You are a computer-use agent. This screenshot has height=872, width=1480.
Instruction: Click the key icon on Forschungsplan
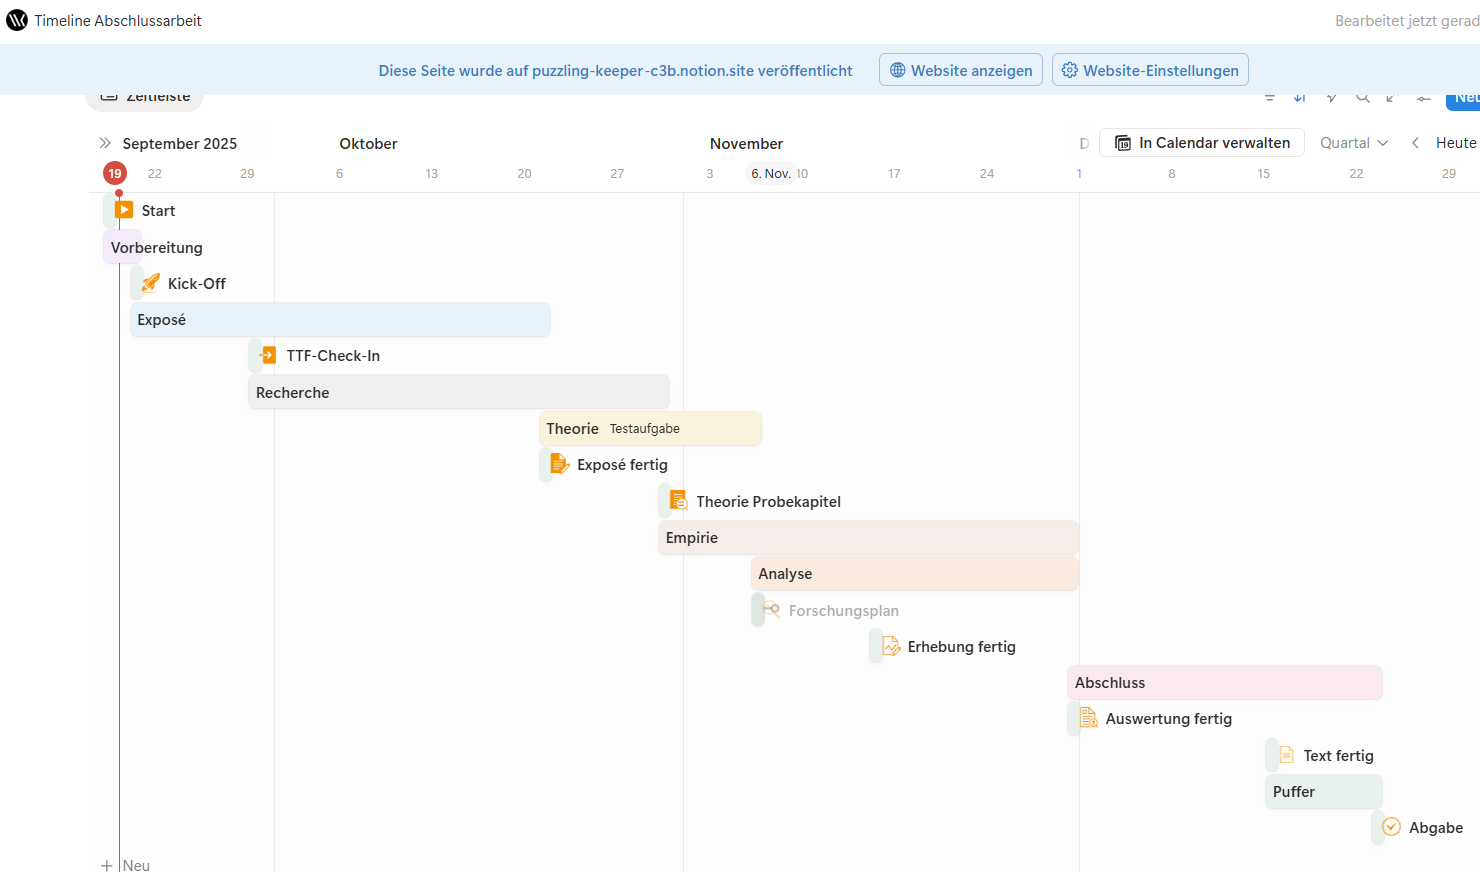point(770,609)
